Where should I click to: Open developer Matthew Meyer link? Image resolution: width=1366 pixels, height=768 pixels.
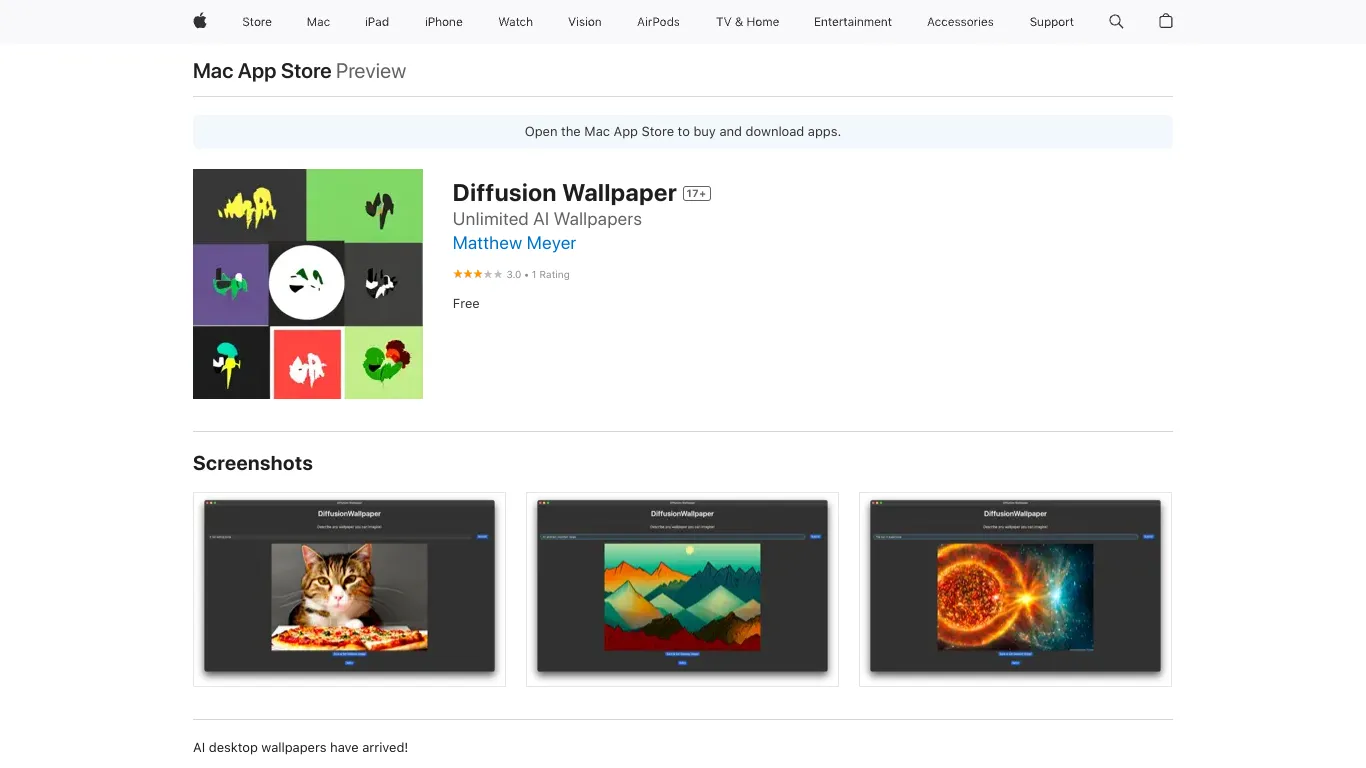coord(514,243)
